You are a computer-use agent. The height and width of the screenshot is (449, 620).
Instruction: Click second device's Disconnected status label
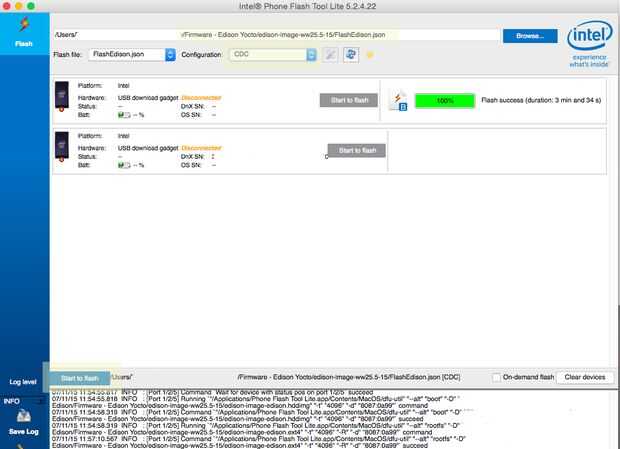[201, 148]
